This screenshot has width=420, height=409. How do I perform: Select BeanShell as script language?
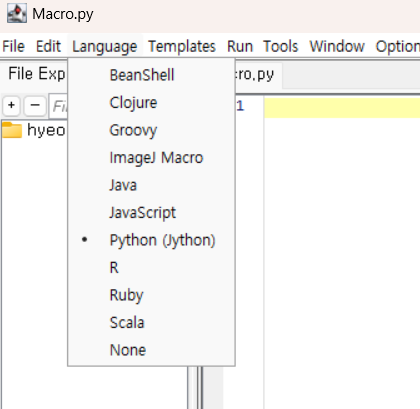[151, 75]
